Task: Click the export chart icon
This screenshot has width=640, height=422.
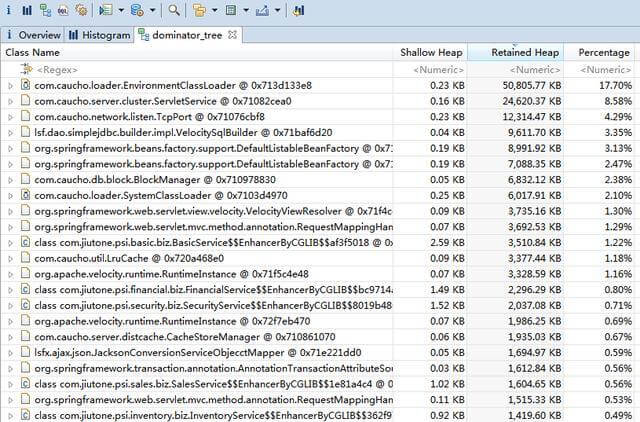Action: point(262,10)
